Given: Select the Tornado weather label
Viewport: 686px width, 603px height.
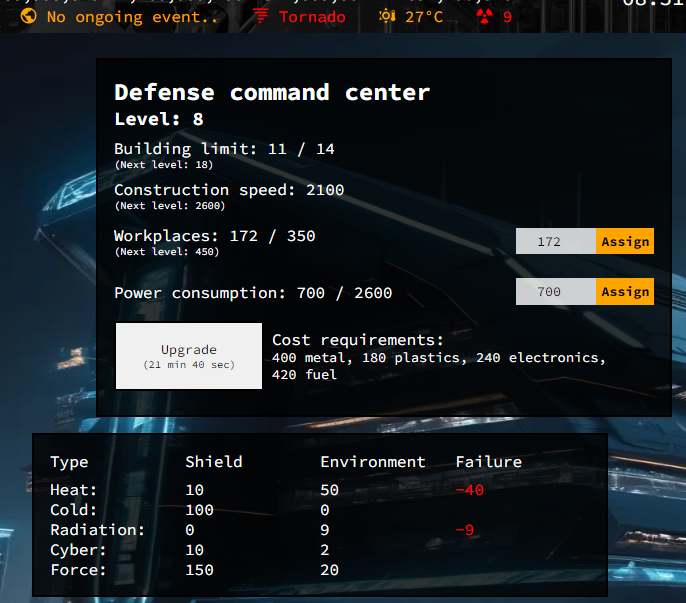Looking at the screenshot, I should click(312, 17).
